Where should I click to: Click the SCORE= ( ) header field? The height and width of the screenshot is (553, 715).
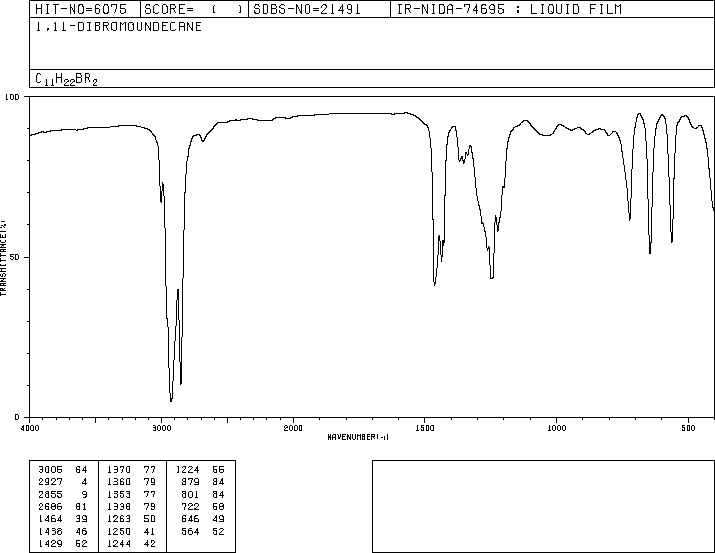coord(193,9)
